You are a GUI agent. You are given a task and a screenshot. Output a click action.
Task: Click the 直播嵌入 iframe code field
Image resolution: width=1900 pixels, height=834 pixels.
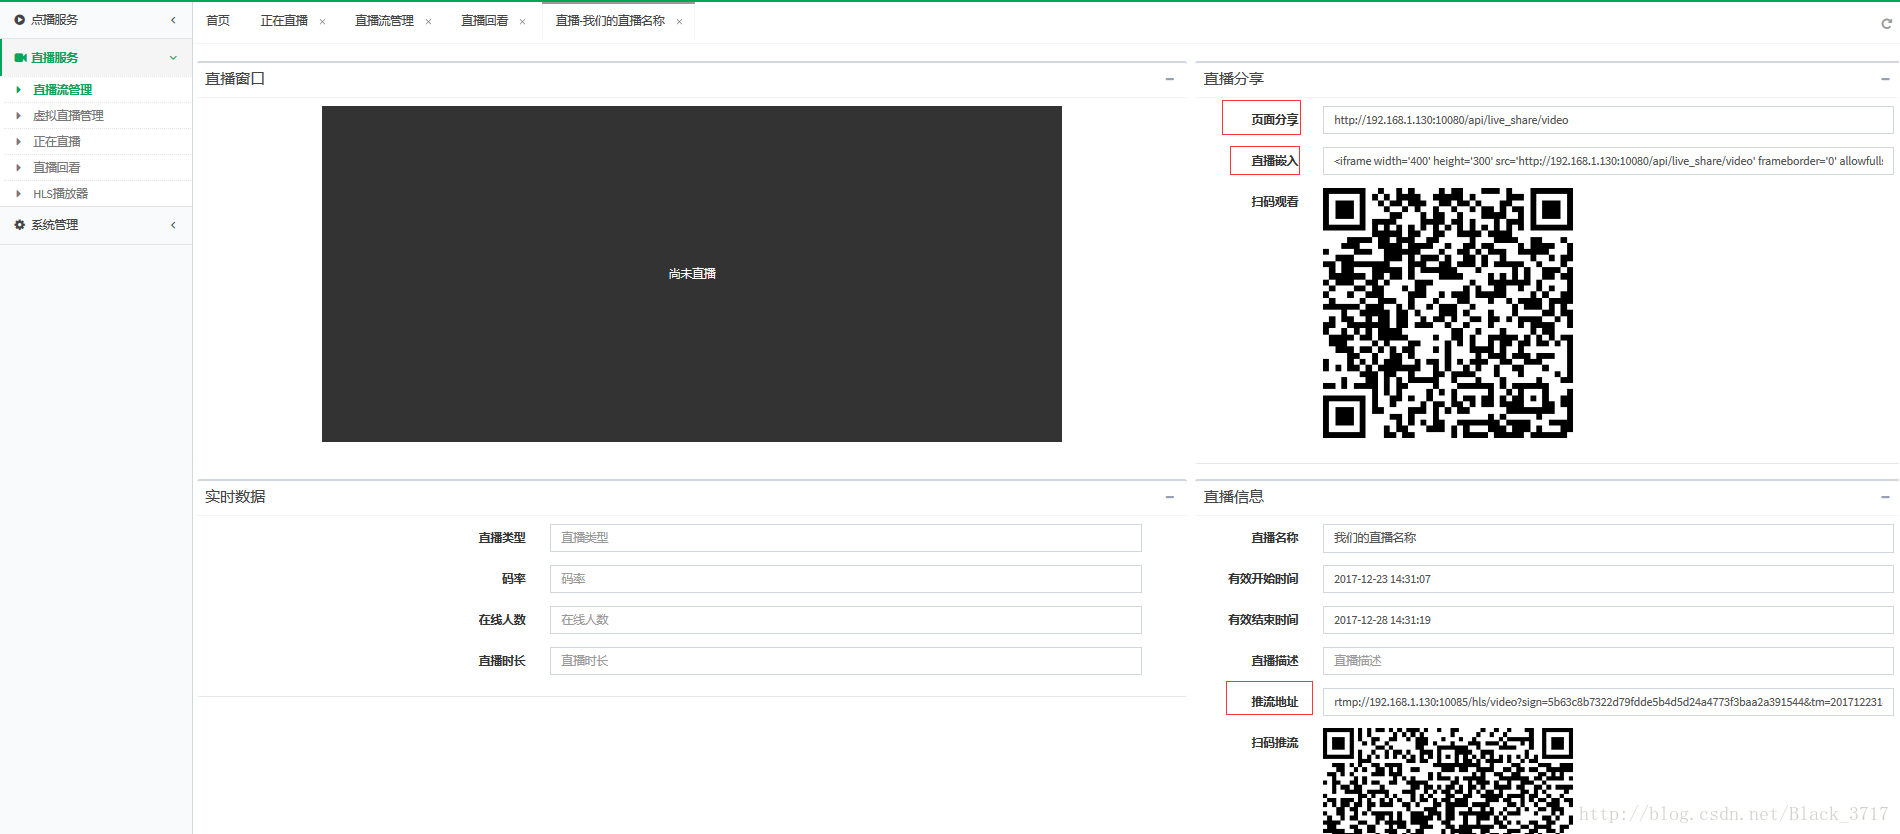pyautogui.click(x=1608, y=161)
